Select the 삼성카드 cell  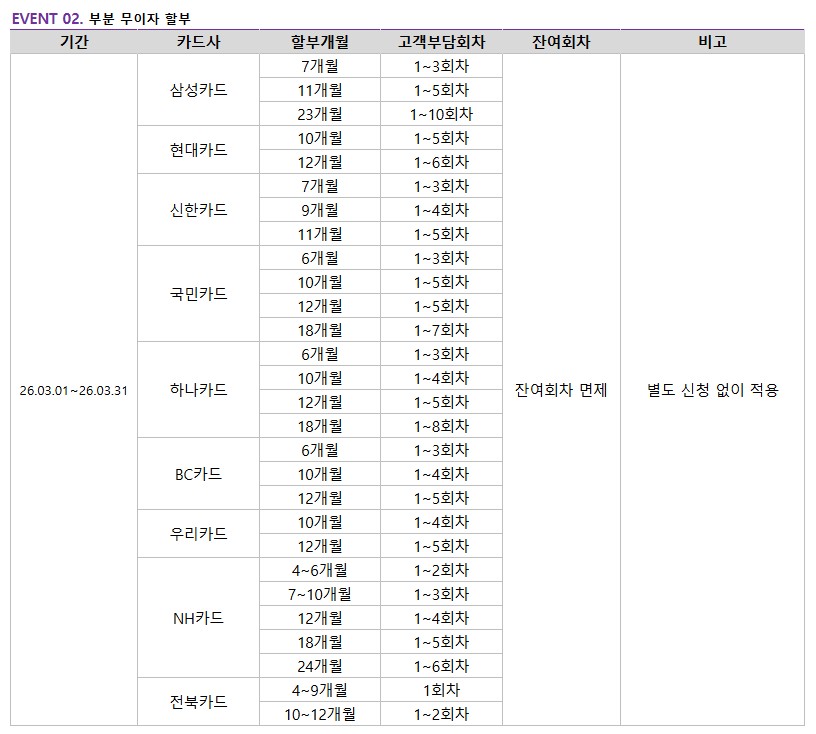[198, 90]
